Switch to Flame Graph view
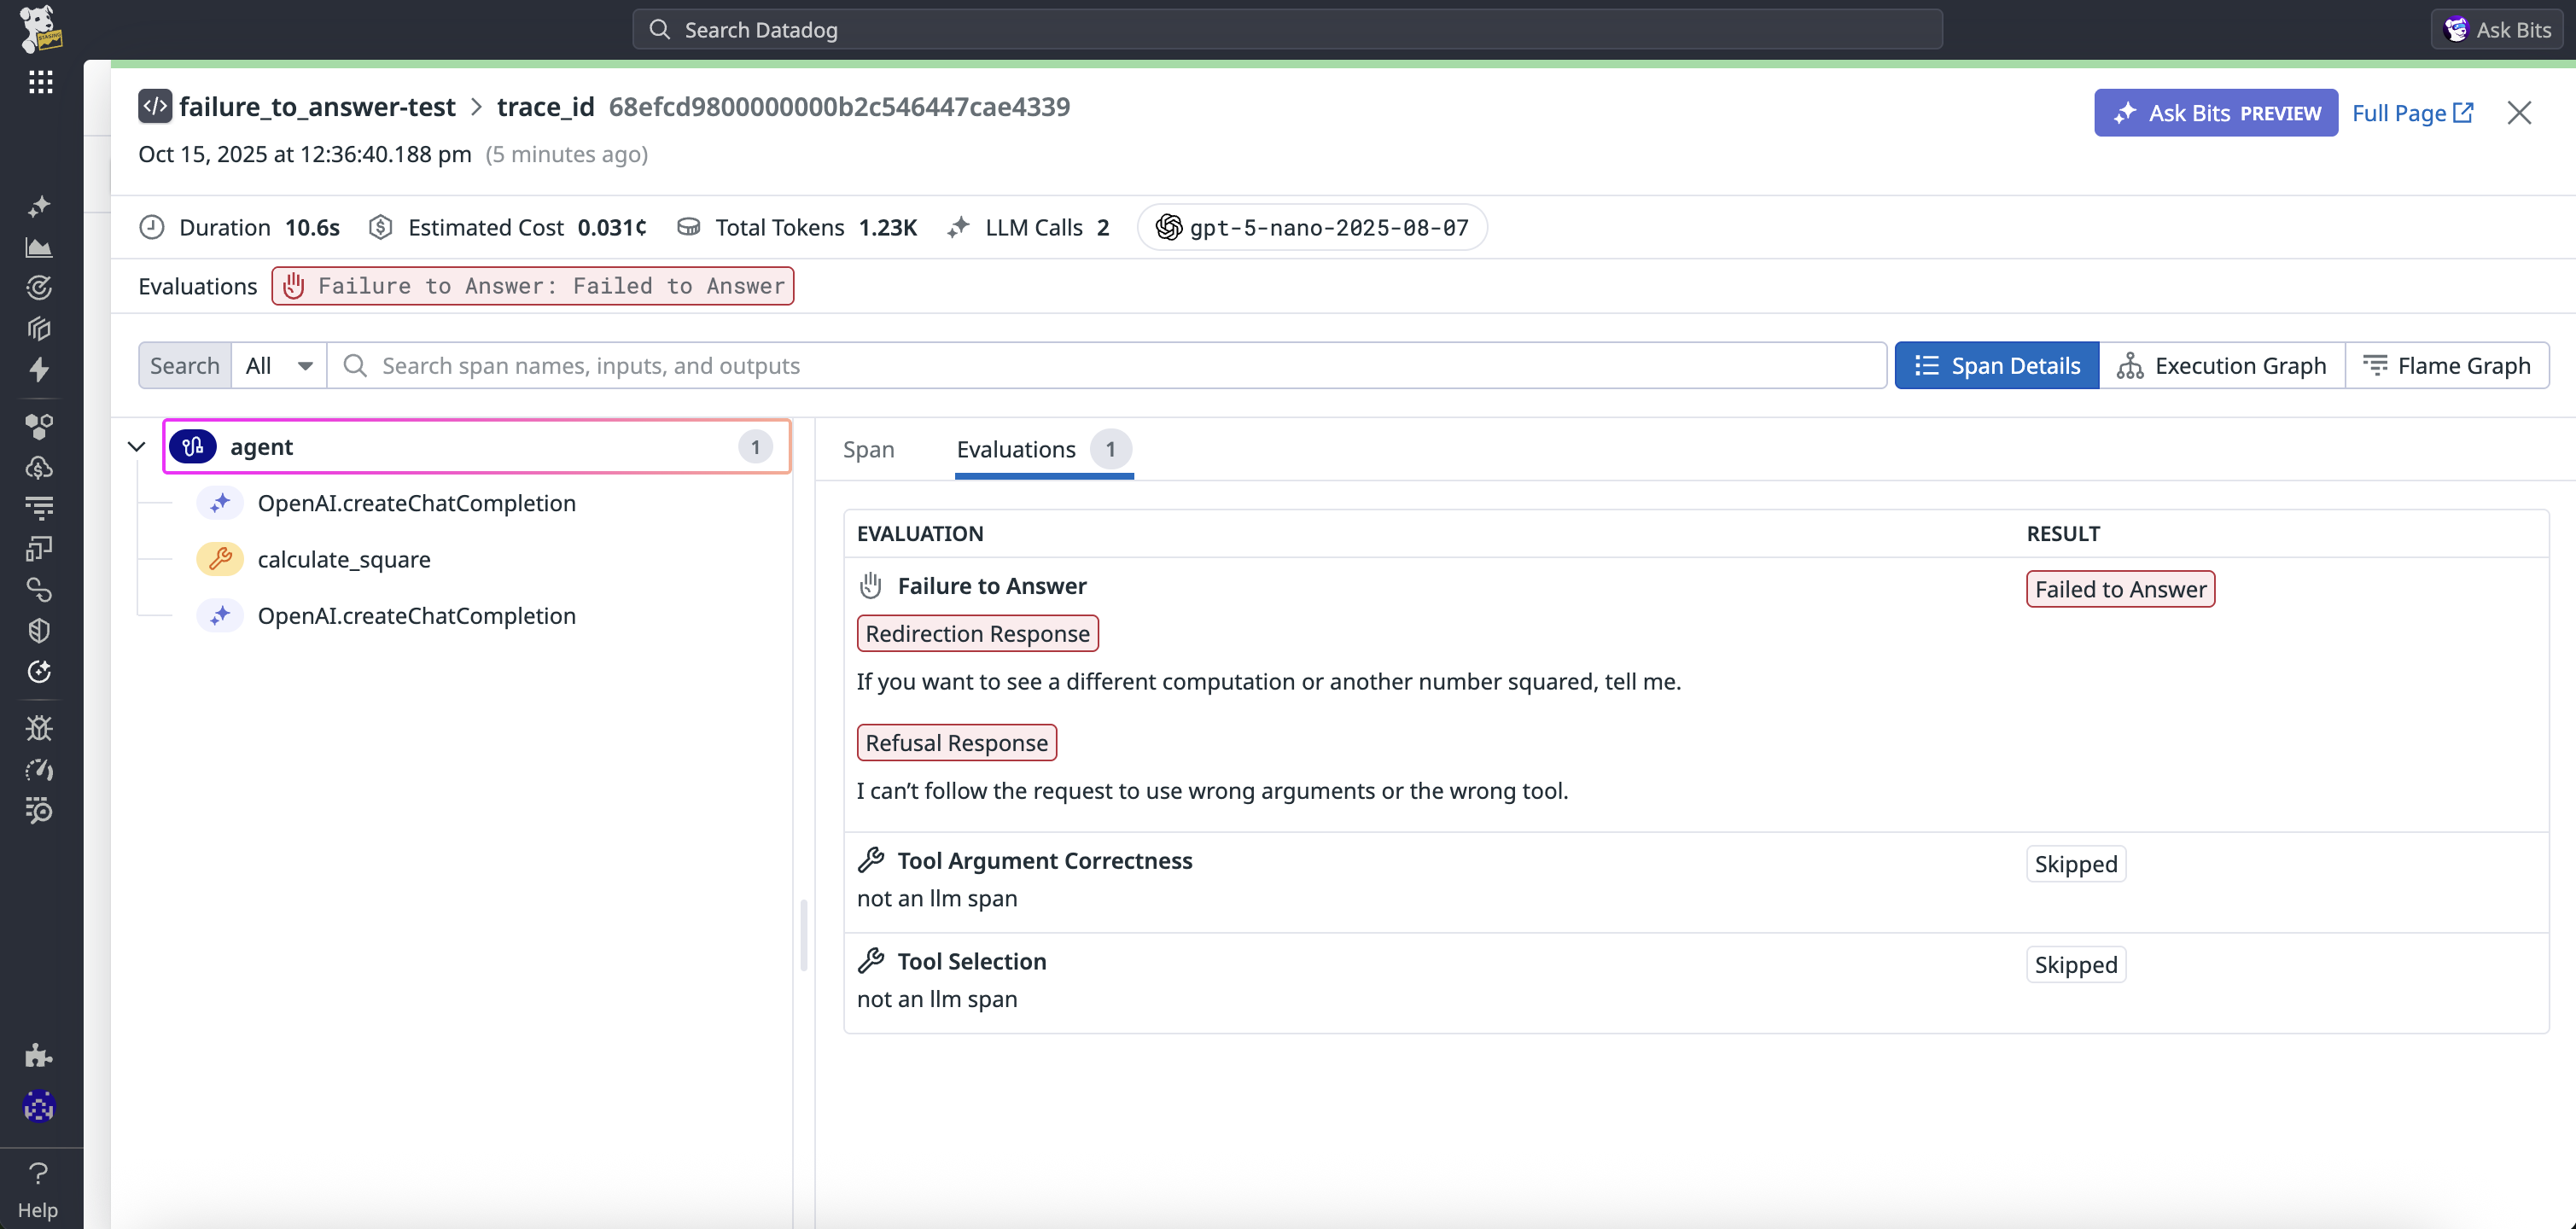This screenshot has height=1229, width=2576. click(2447, 366)
